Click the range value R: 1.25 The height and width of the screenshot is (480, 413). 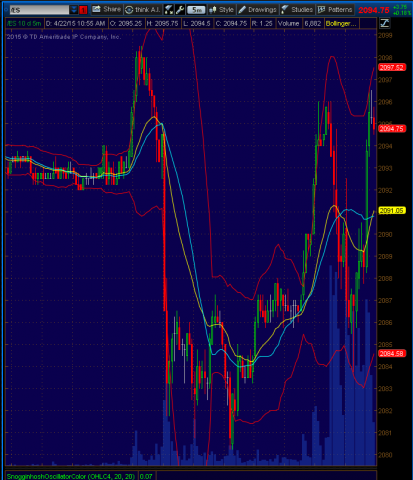click(x=262, y=23)
